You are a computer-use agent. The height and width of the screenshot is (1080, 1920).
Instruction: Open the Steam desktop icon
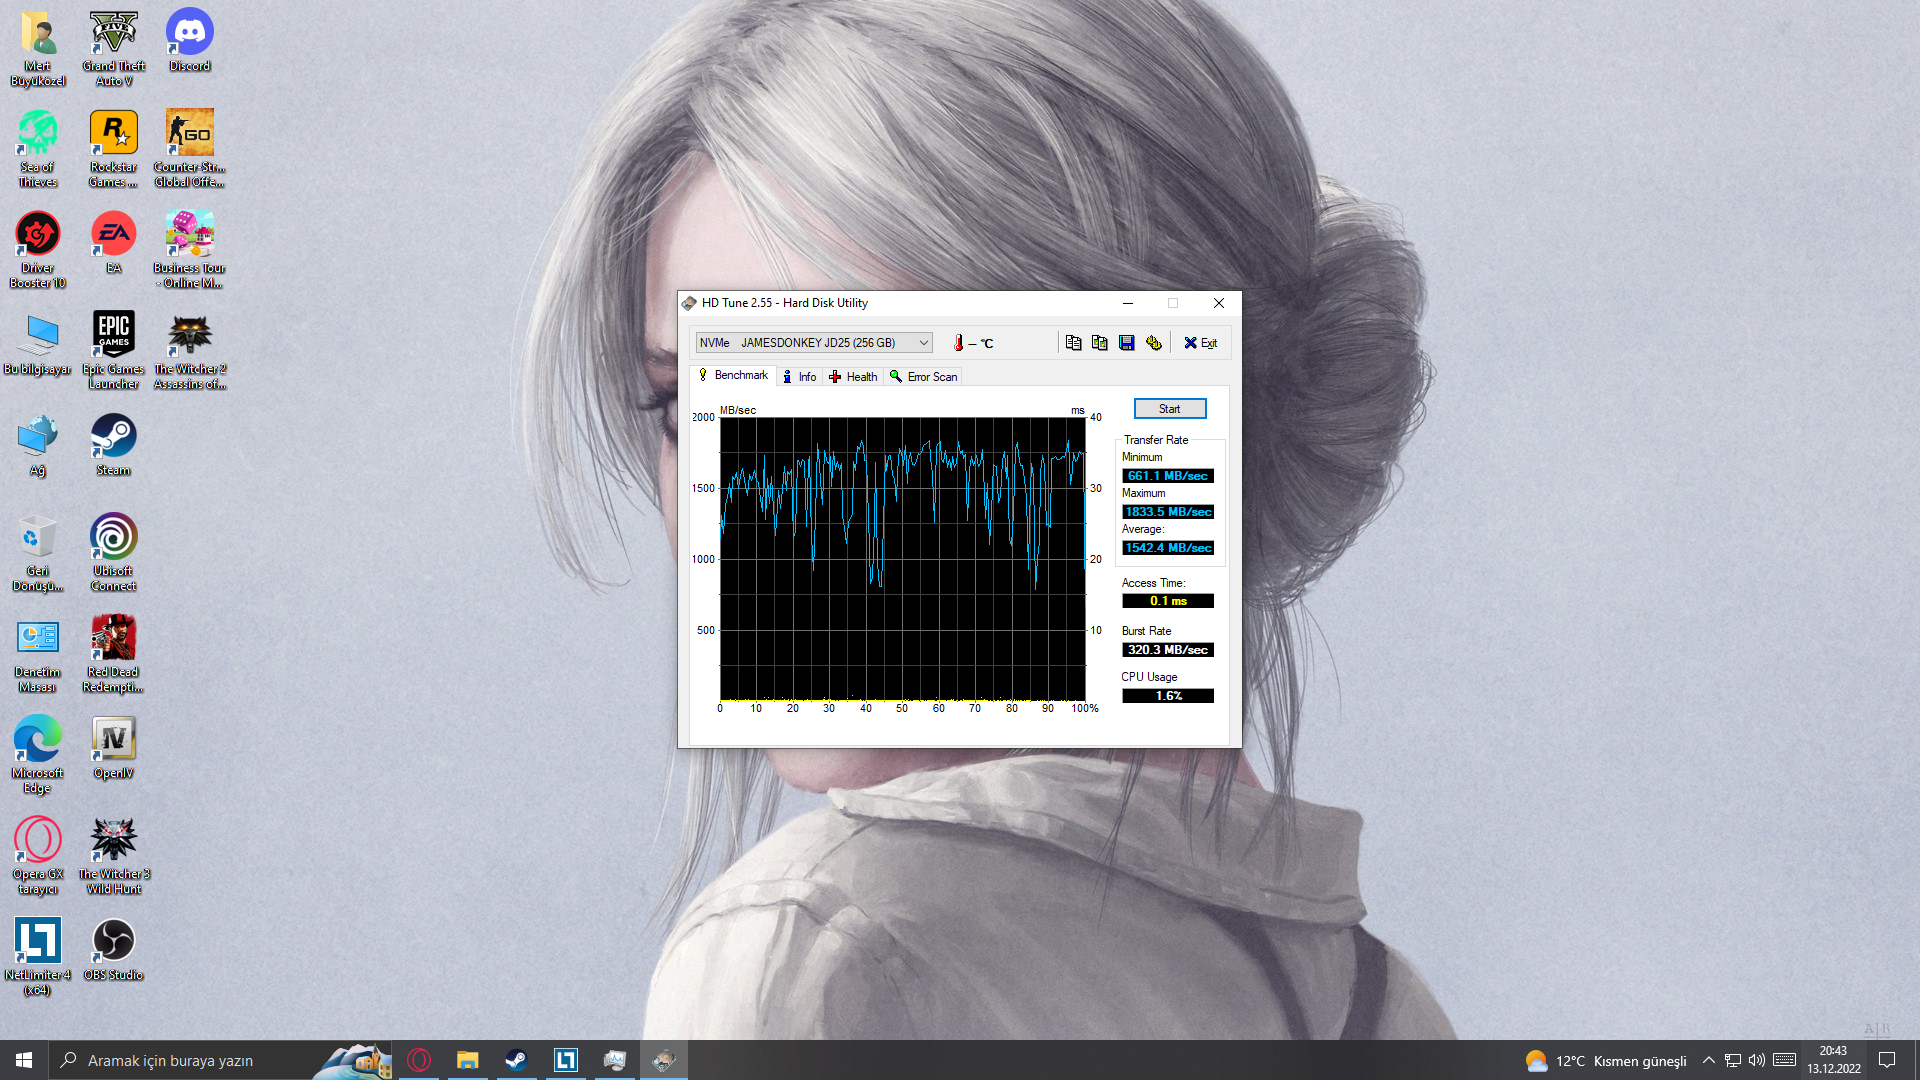pos(113,445)
